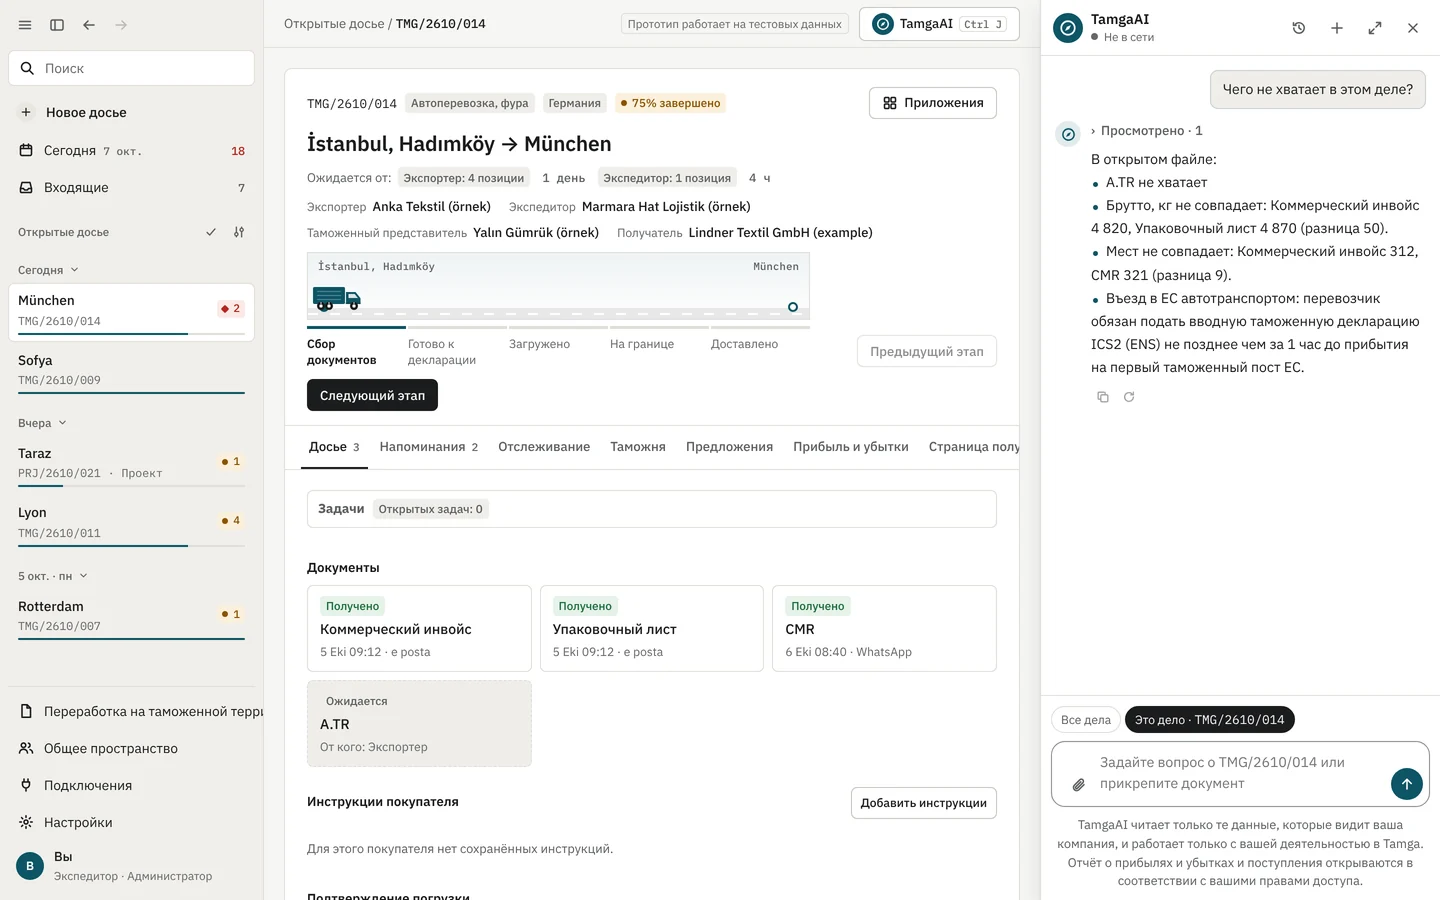Expand TamgaAI panel to full size
Viewport: 1440px width, 900px height.
click(1374, 28)
